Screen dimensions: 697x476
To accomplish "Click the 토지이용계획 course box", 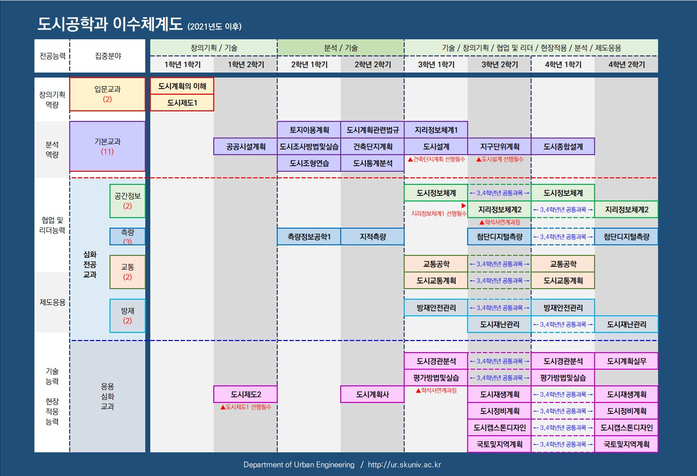I will (309, 130).
